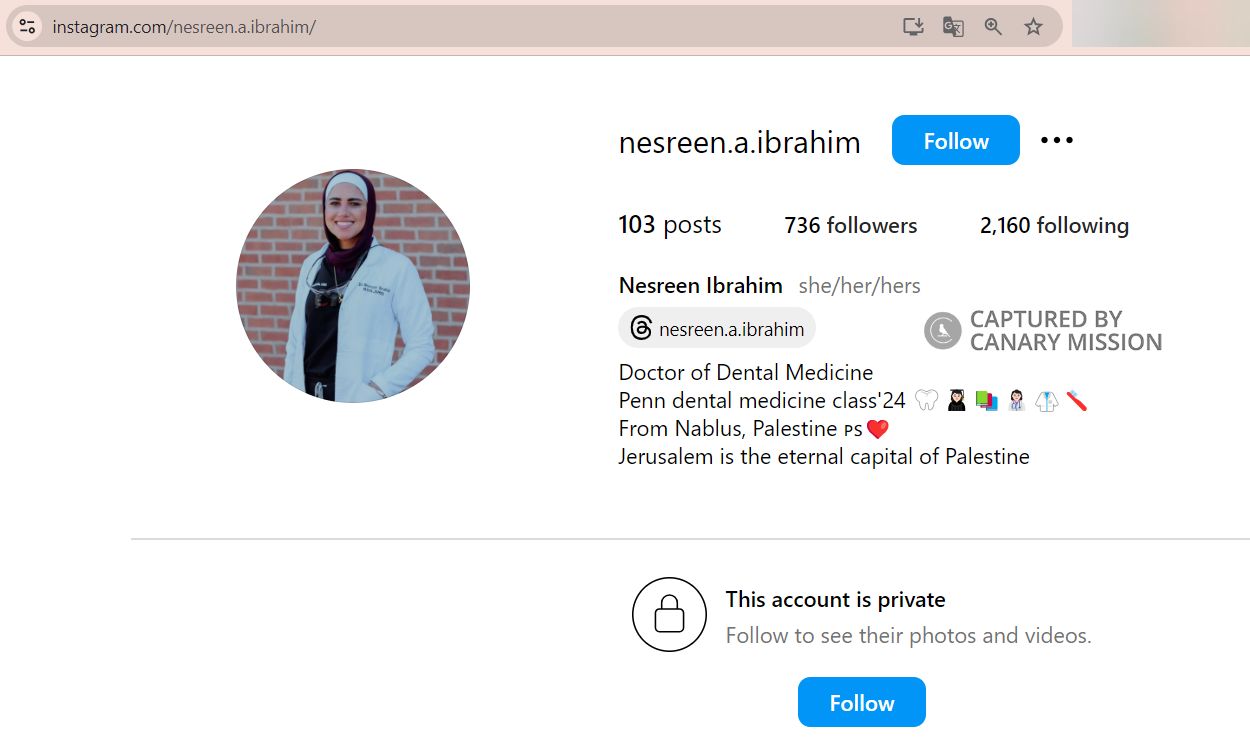Bookmark this page with the star icon
The height and width of the screenshot is (743, 1250).
(x=1034, y=27)
